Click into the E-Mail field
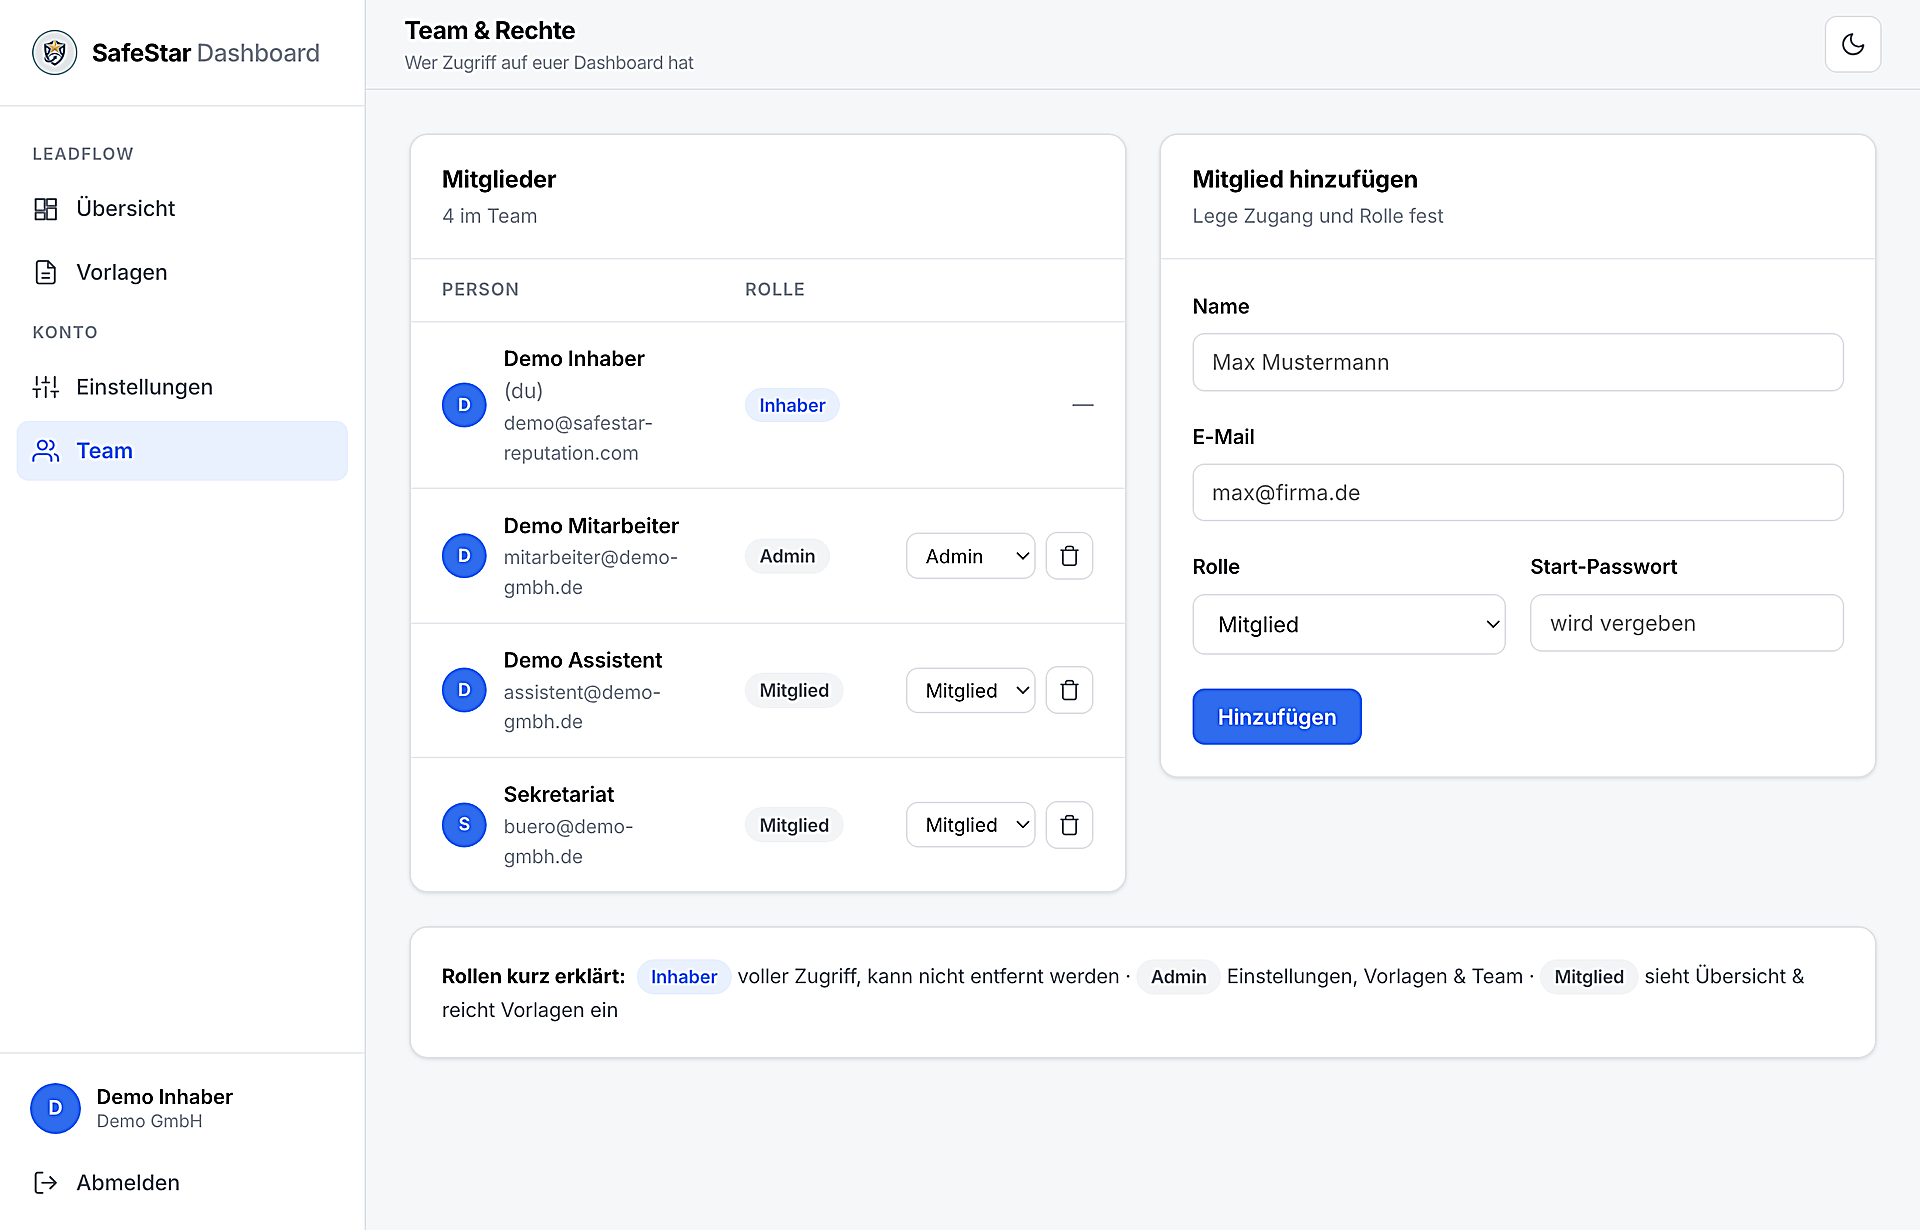This screenshot has width=1920, height=1230. (1517, 492)
